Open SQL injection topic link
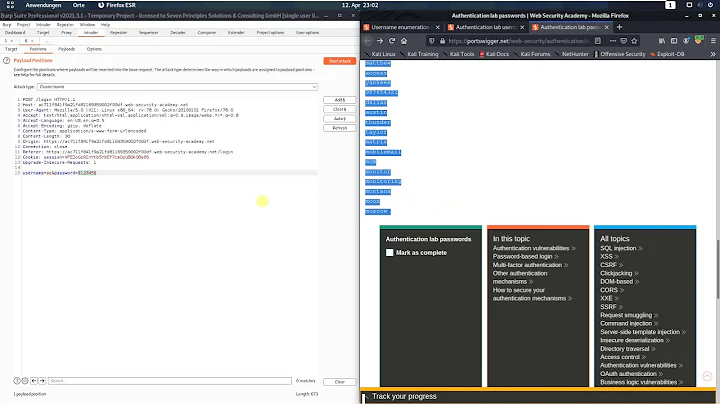Viewport: 720px width, 404px height. [618, 248]
